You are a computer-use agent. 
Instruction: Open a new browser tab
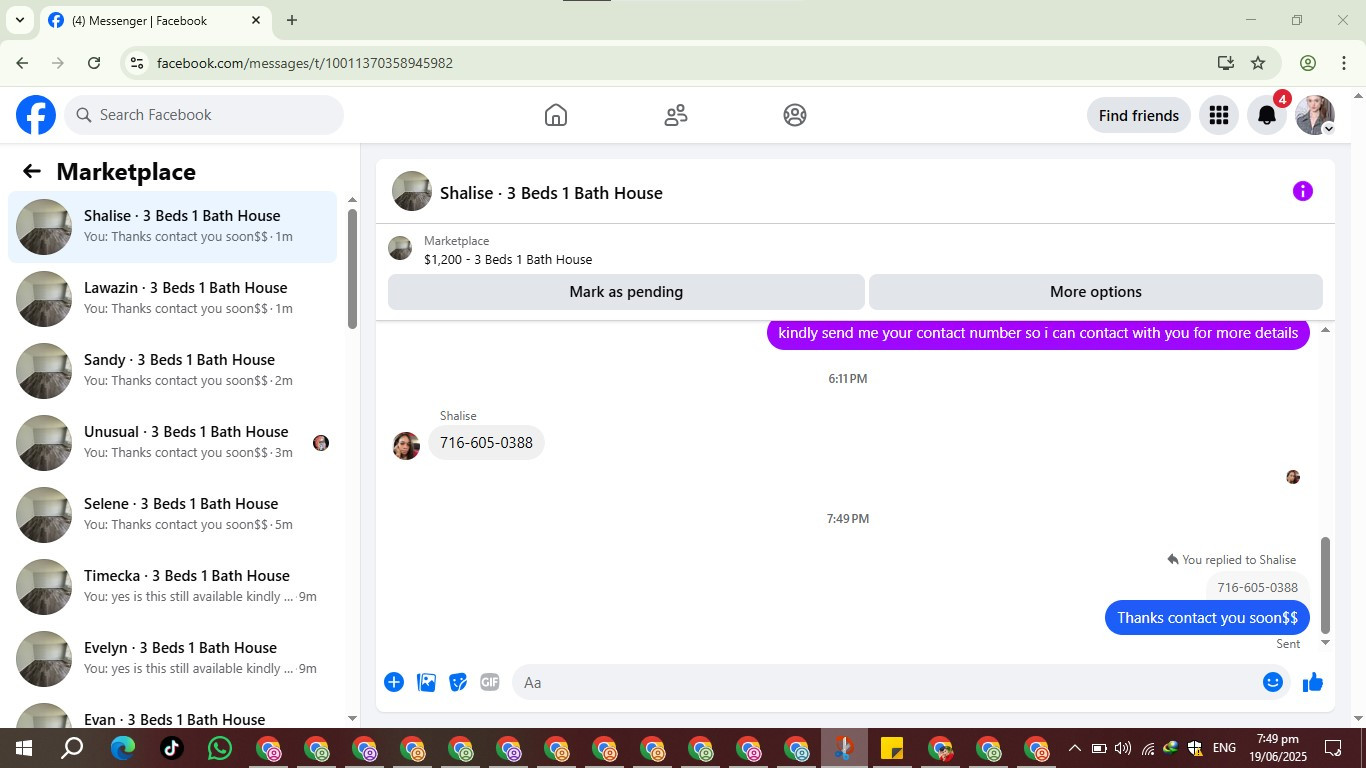click(292, 20)
